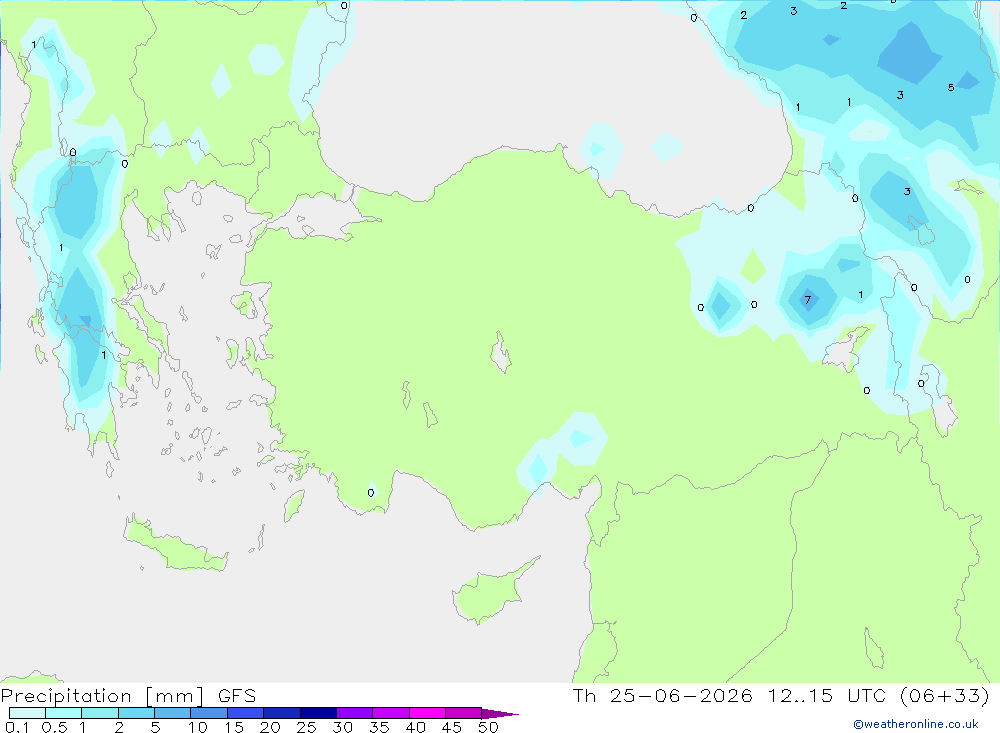
Task: Click the '15' legend scale label
Action: (234, 727)
